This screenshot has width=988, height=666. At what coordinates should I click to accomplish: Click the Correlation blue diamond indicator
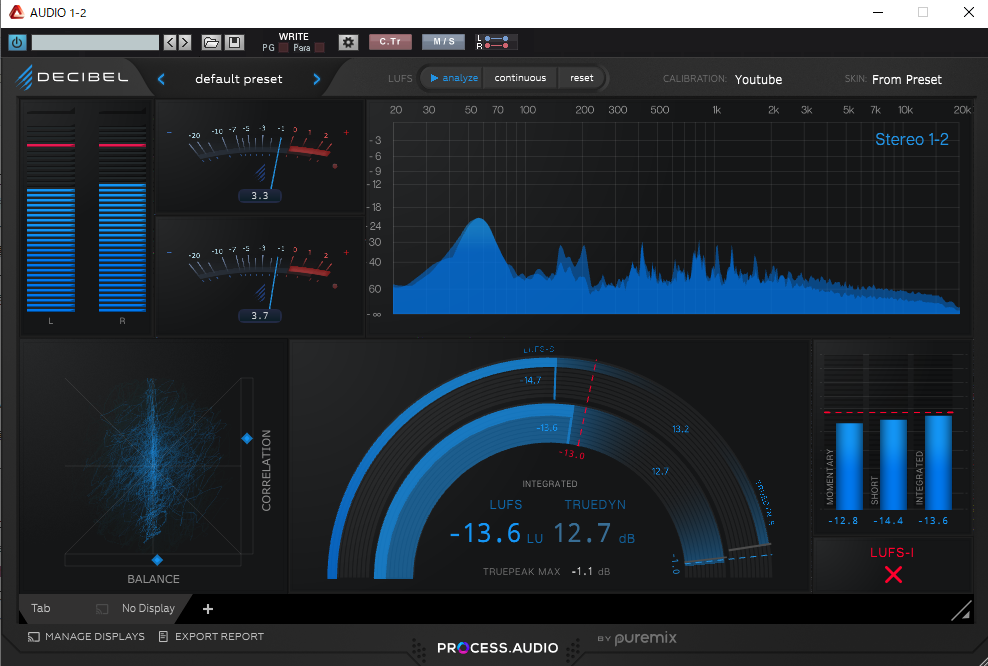[x=247, y=439]
